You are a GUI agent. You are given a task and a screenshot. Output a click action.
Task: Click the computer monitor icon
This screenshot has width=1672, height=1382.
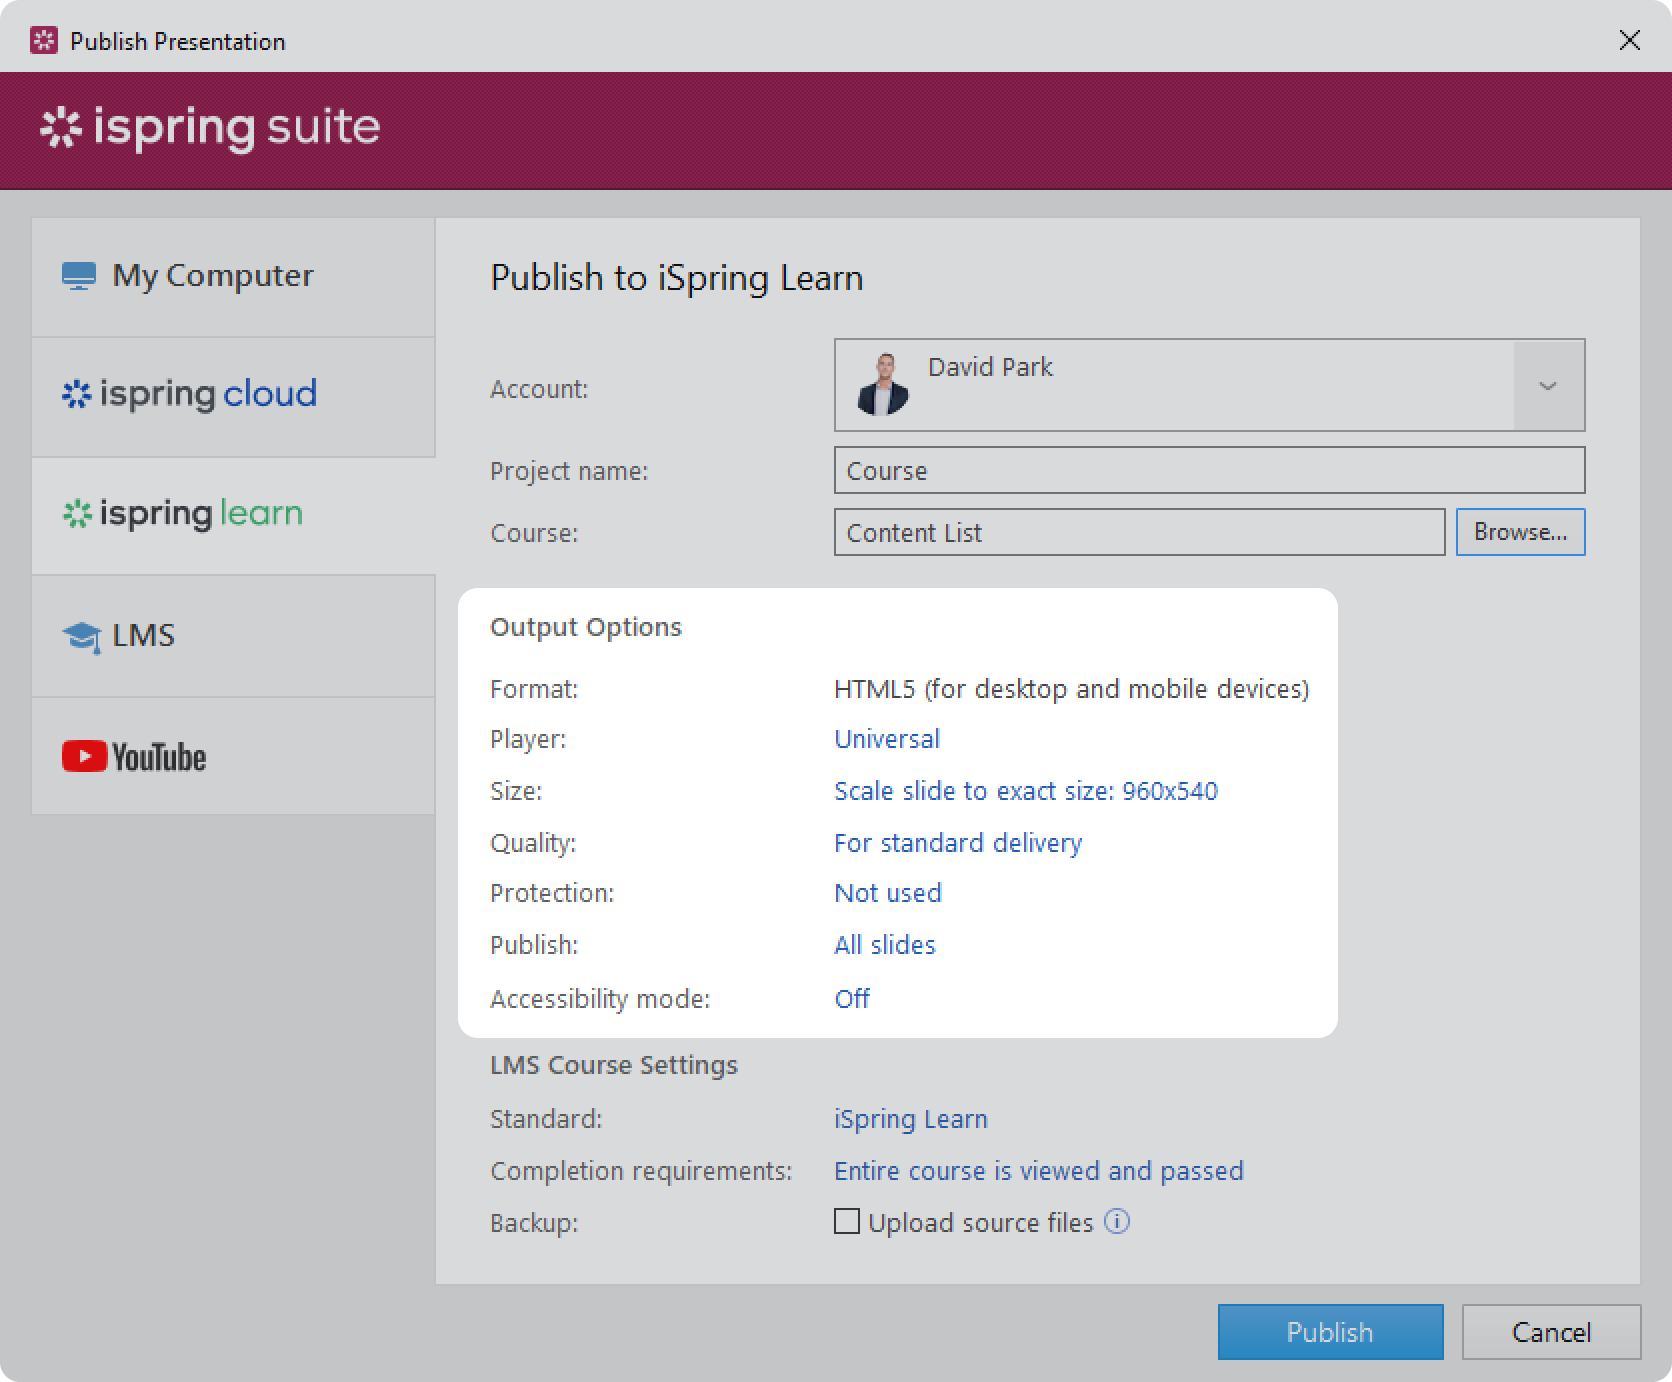click(79, 276)
